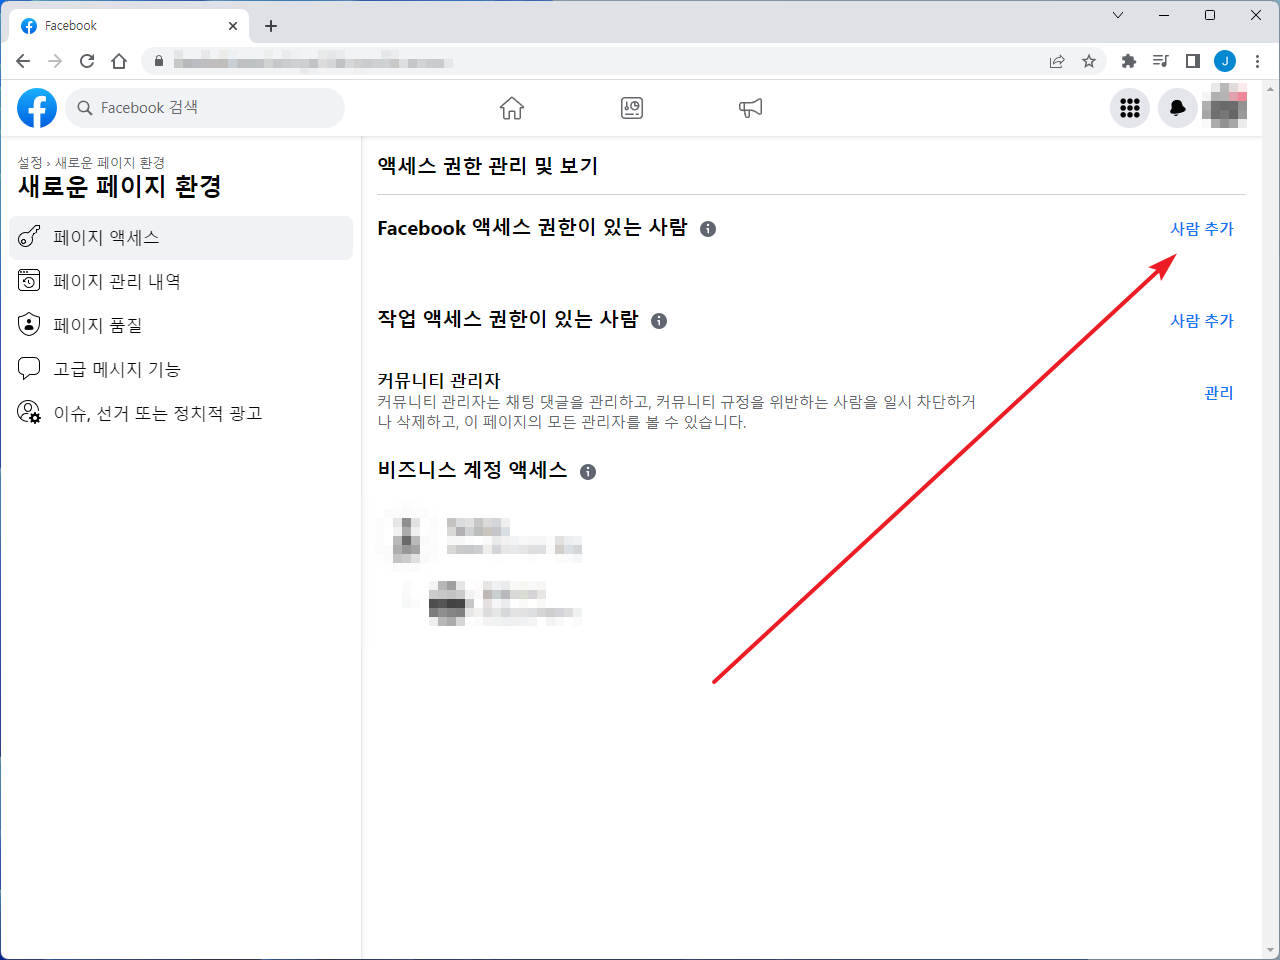Open the professional dashboard icon

tap(632, 108)
